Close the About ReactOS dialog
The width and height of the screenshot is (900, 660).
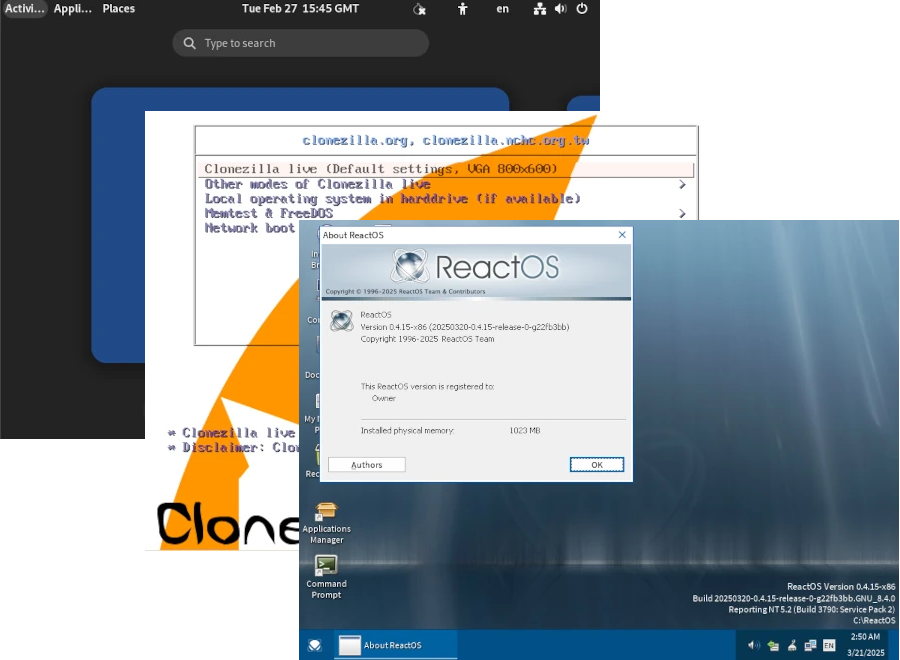click(622, 235)
